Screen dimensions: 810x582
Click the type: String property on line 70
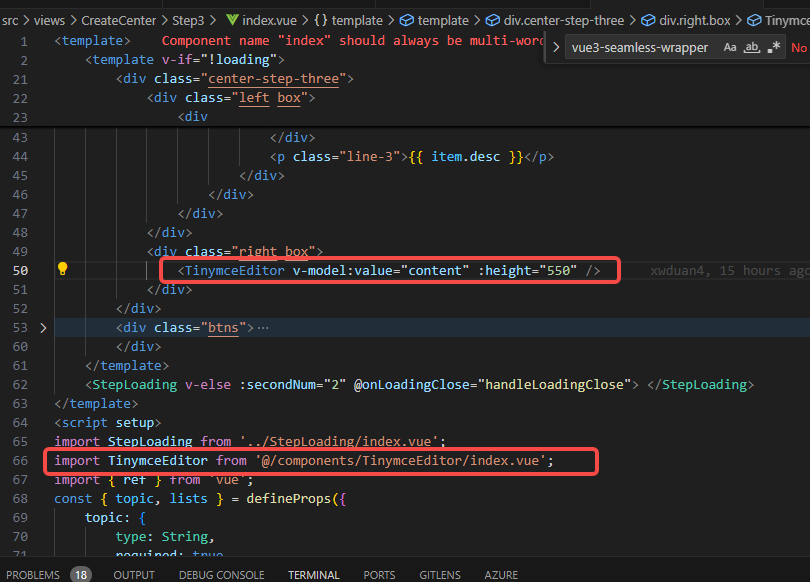(165, 537)
